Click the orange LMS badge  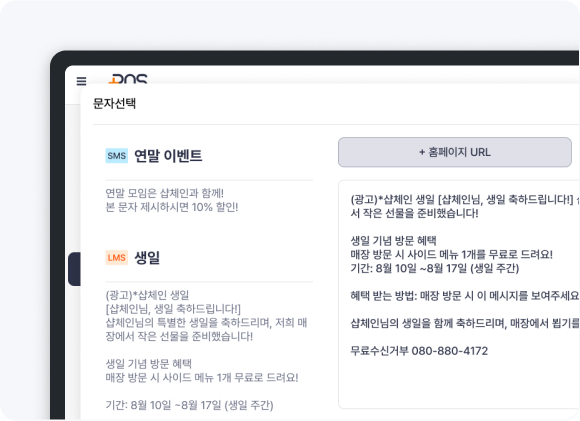point(117,257)
